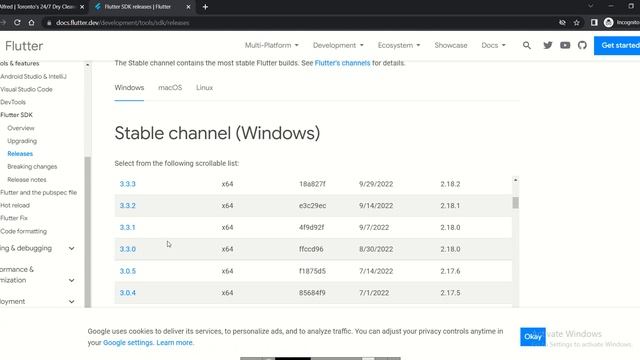Screen dimensions: 640x360
Task: Open Upgrading in sidebar
Action: point(22,141)
